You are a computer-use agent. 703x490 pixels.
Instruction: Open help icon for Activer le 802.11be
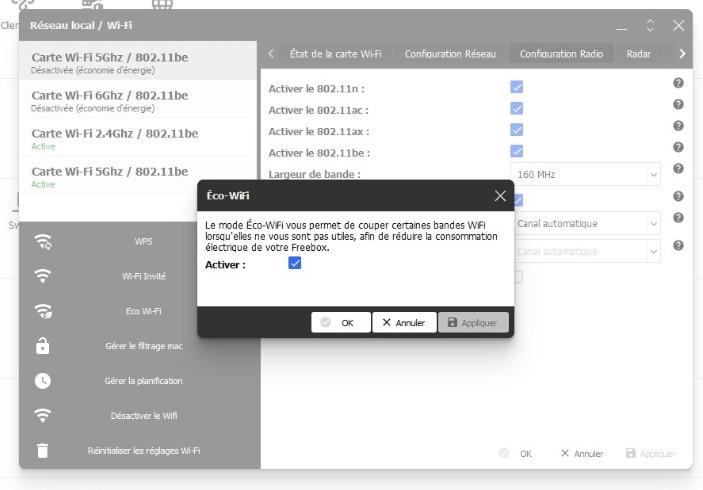click(x=678, y=147)
